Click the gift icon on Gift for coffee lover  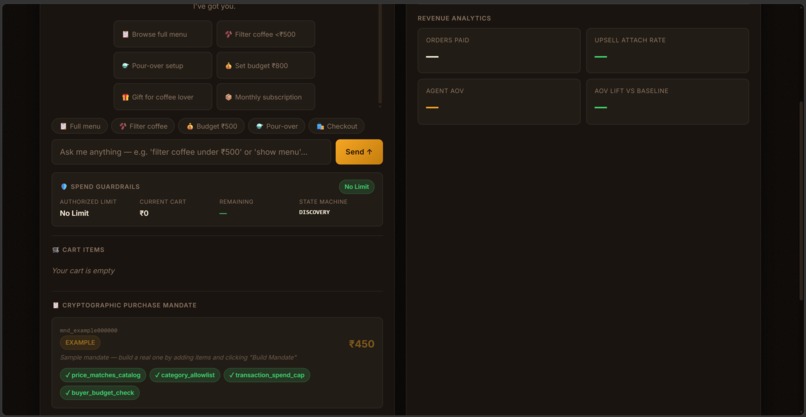point(125,97)
